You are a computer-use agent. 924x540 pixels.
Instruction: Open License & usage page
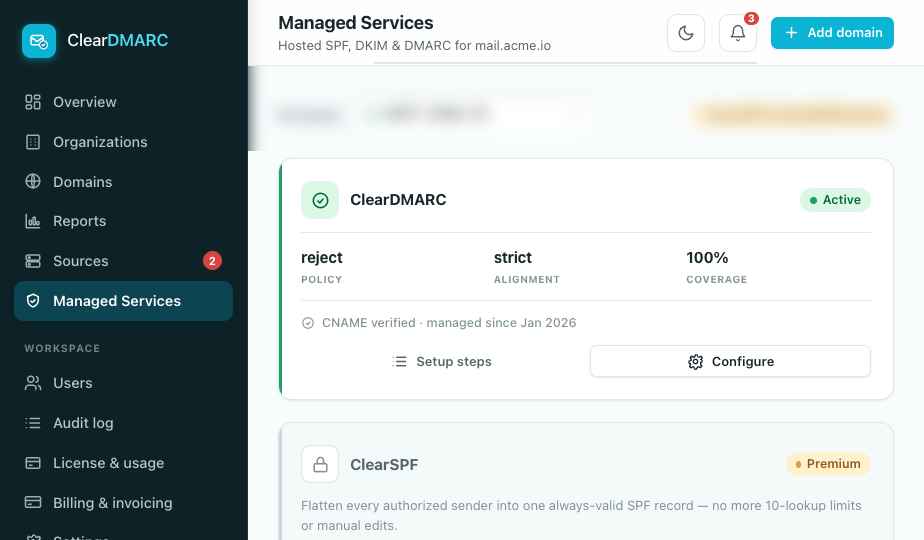pos(123,463)
